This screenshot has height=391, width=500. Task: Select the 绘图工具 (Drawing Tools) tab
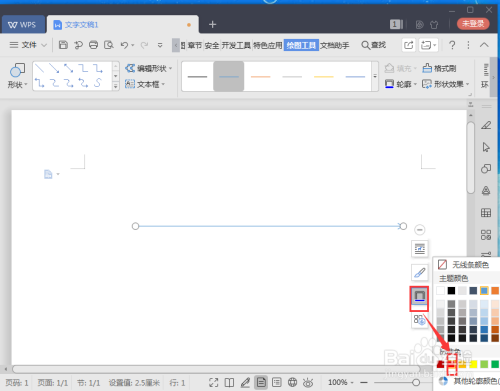[301, 45]
